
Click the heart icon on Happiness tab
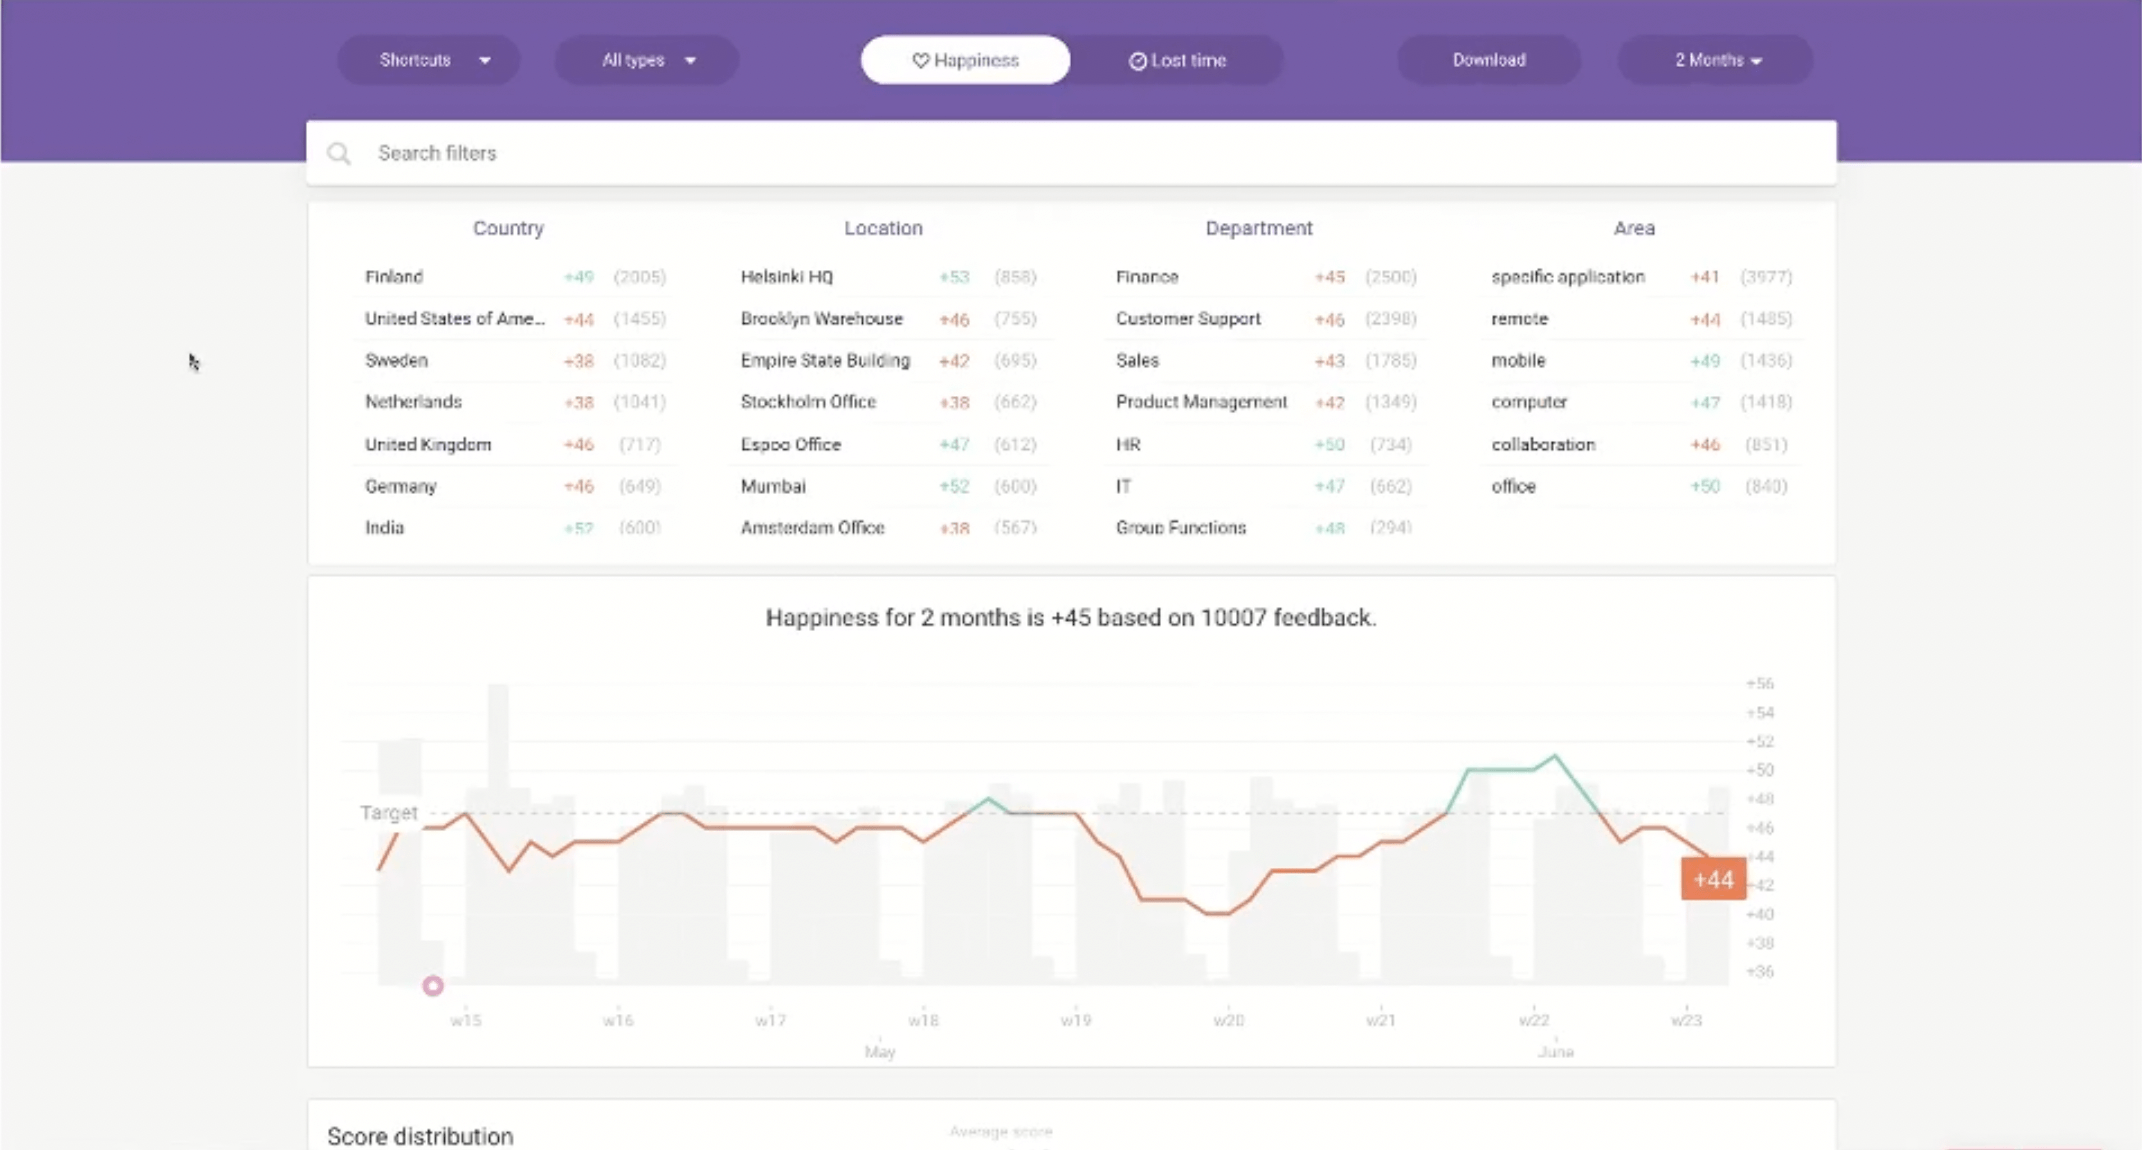921,60
